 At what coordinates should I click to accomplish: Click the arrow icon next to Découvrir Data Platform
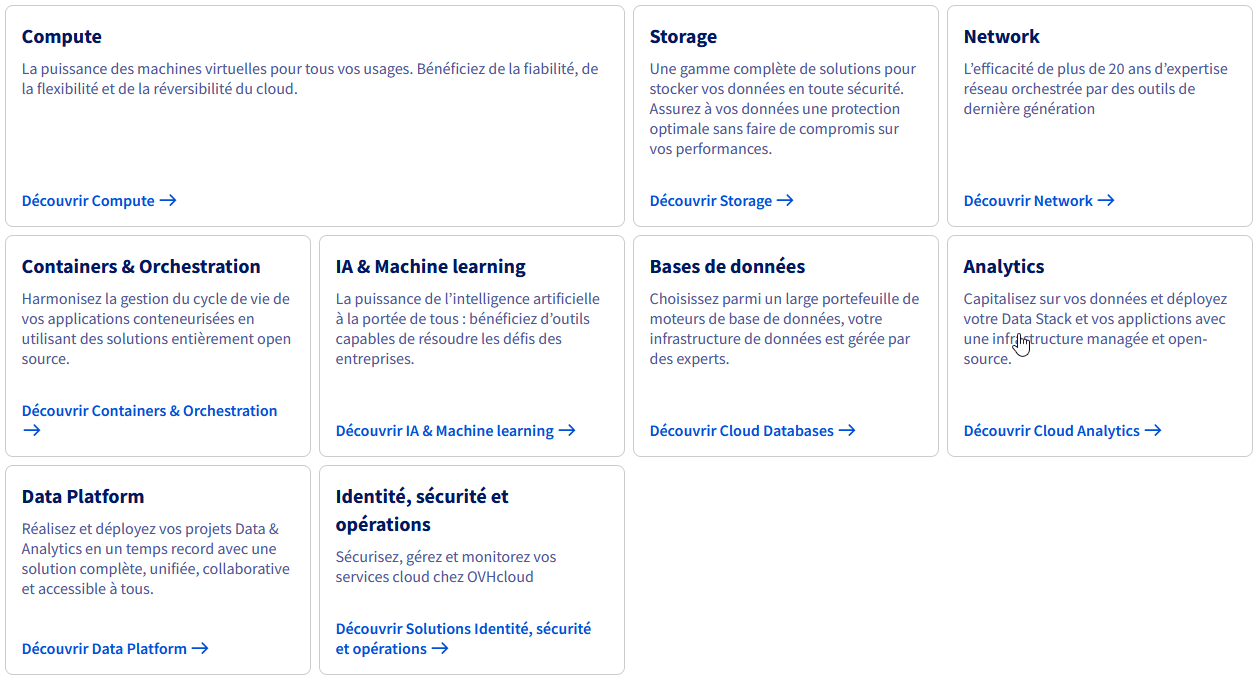(200, 648)
